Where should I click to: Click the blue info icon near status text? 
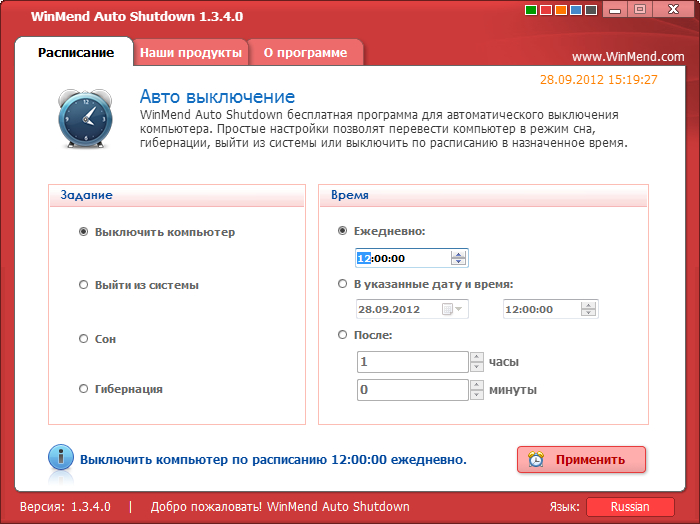tap(61, 458)
